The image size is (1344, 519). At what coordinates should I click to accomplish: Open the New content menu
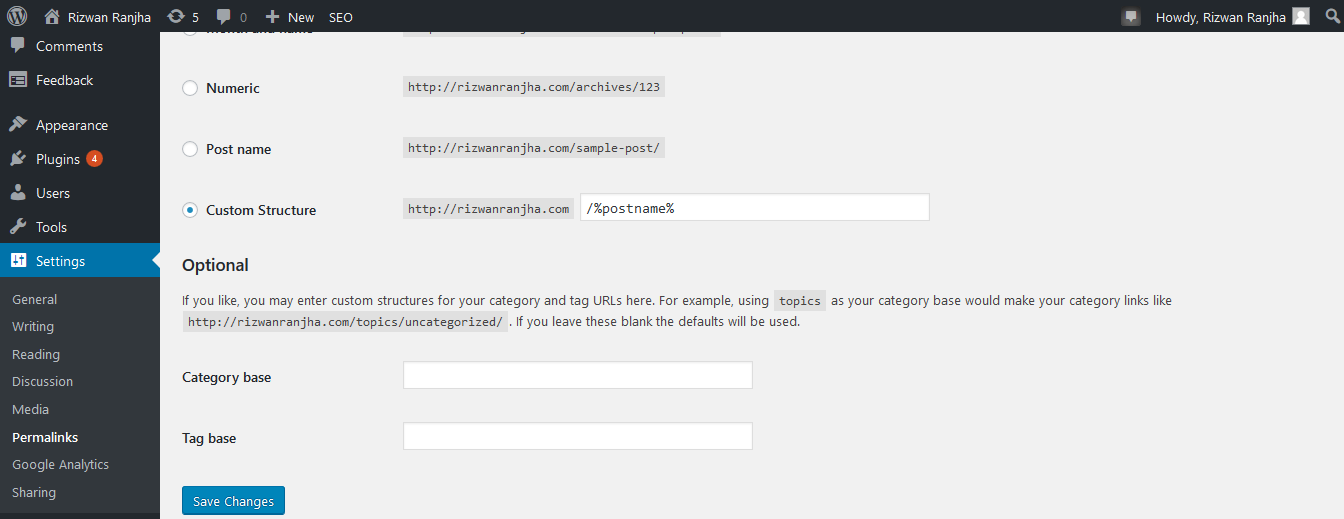click(x=289, y=17)
